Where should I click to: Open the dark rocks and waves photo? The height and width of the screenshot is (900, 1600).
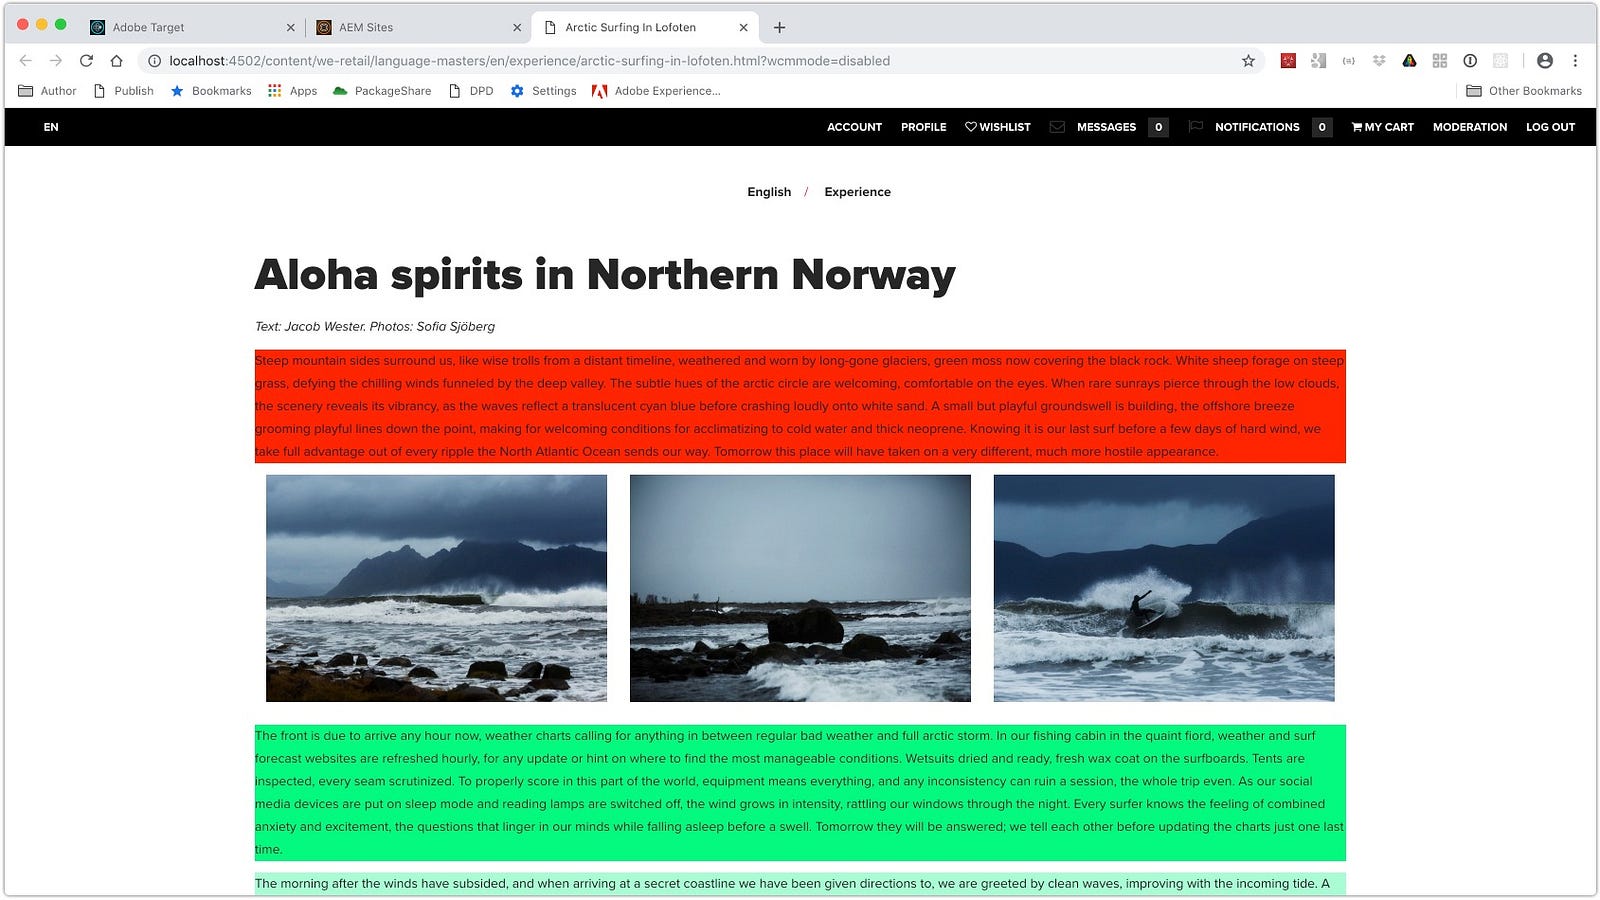[800, 588]
